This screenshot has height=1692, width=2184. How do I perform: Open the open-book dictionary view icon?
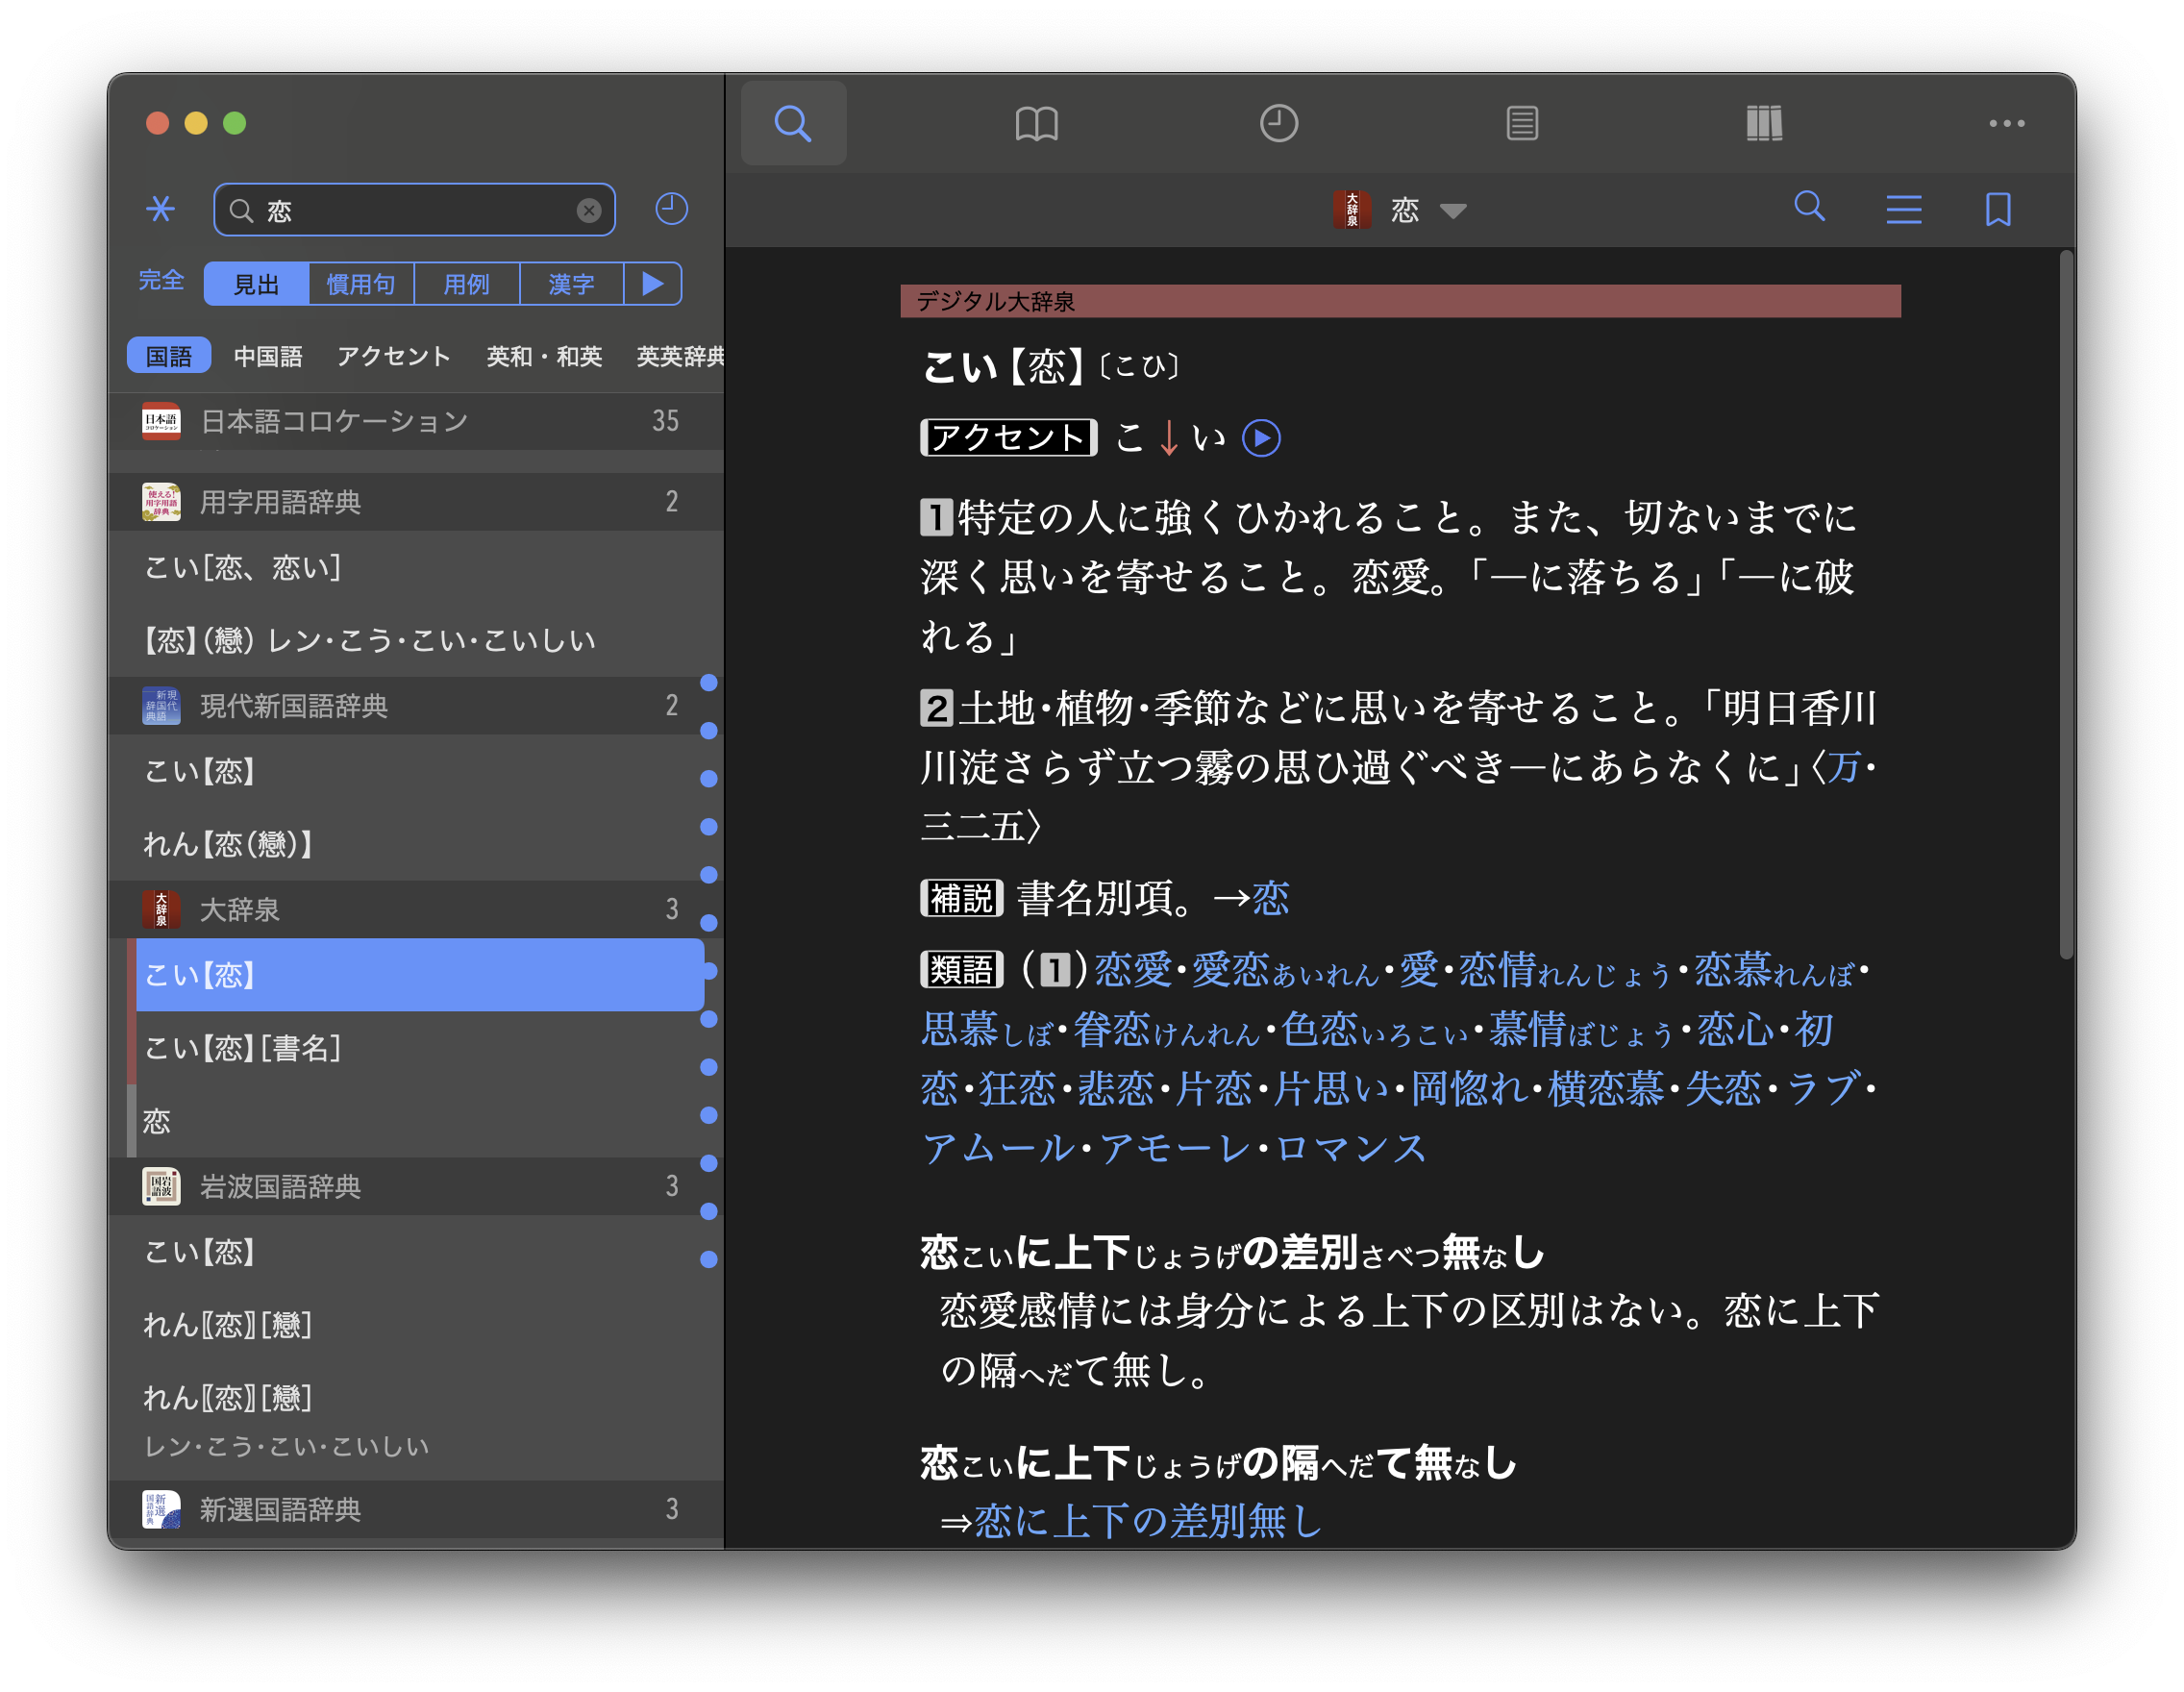(1036, 124)
